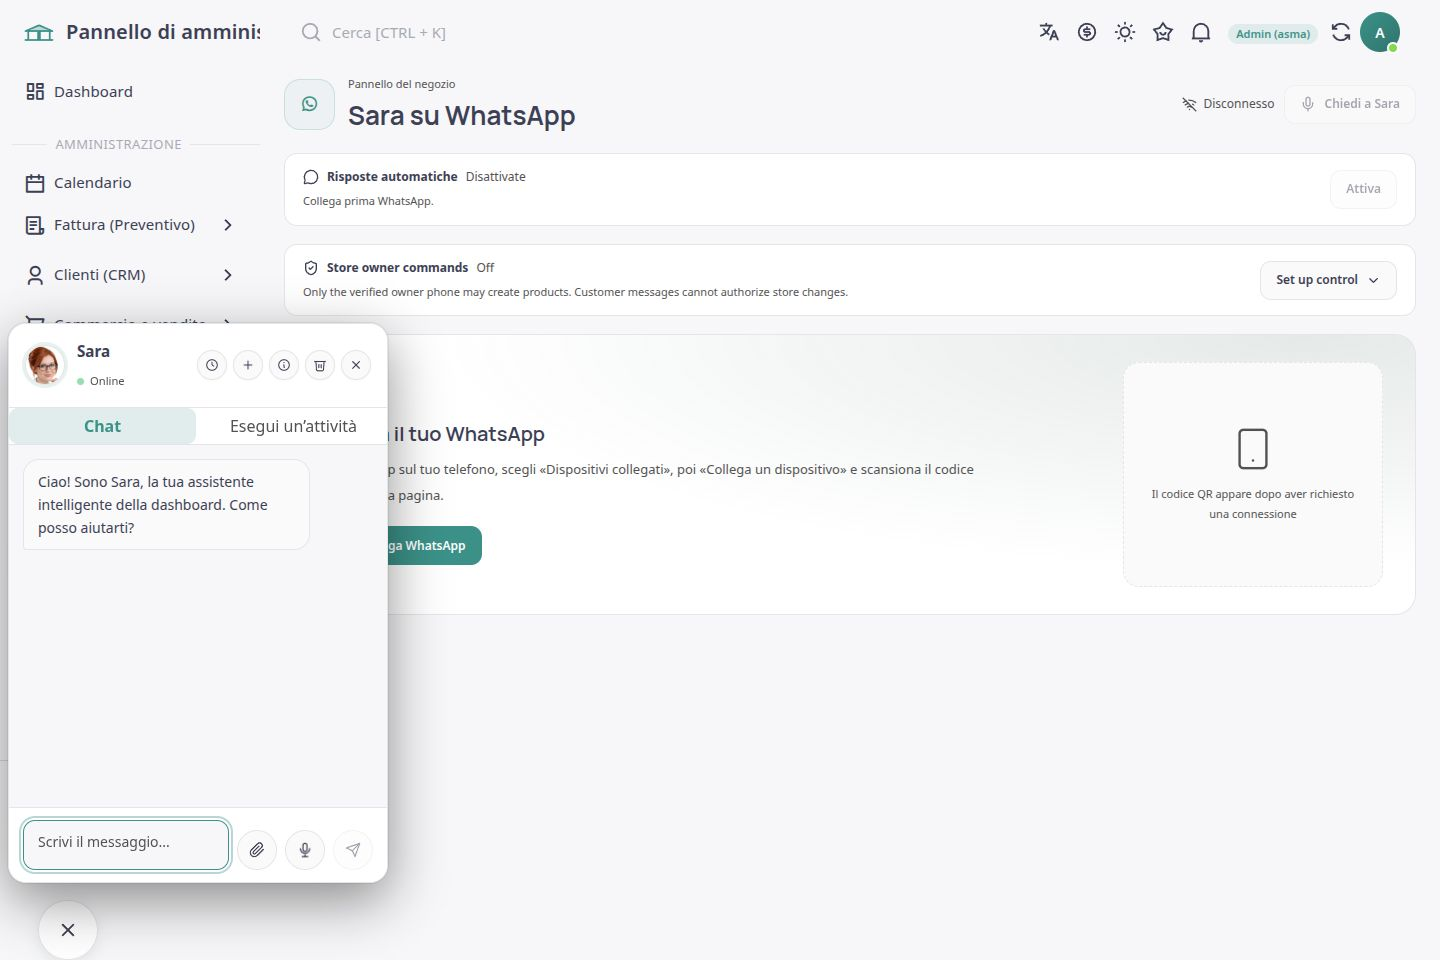This screenshot has height=960, width=1440.
Task: Open the language translation icon
Action: click(1049, 32)
